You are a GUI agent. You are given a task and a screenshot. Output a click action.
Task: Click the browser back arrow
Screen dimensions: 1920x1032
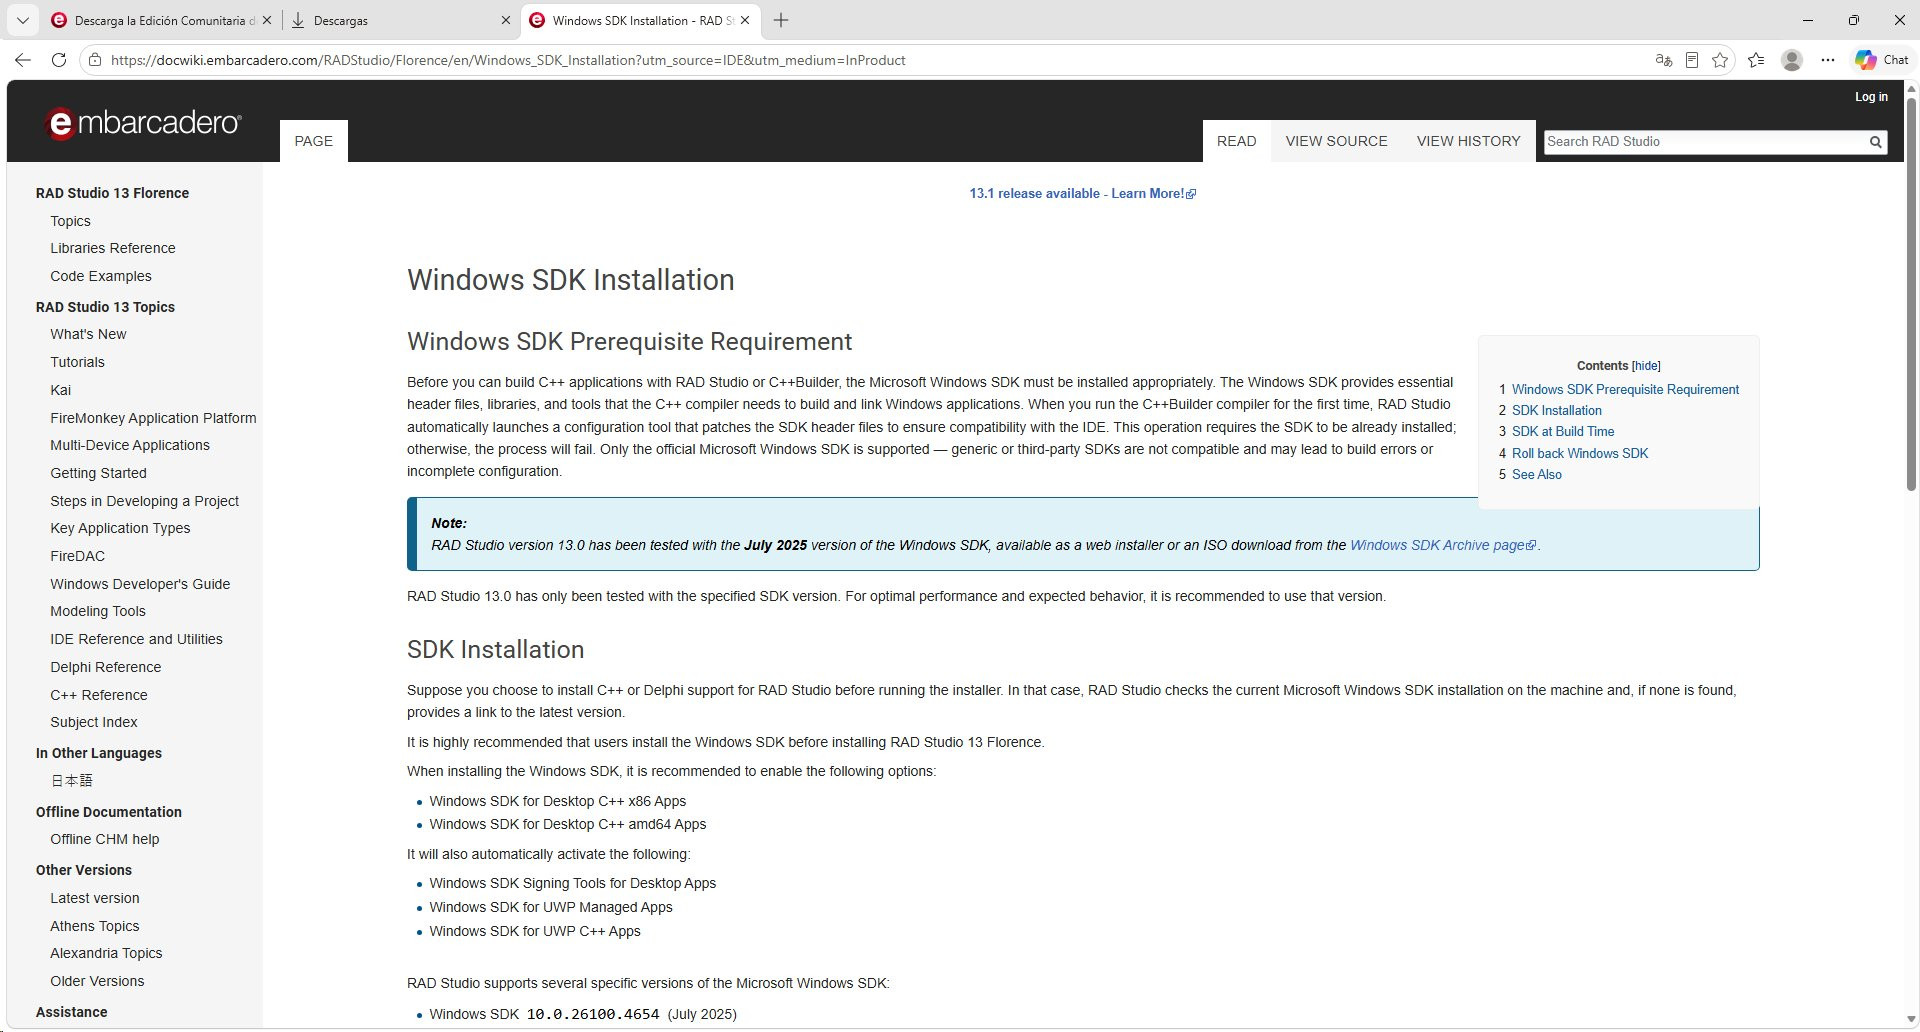(x=22, y=60)
